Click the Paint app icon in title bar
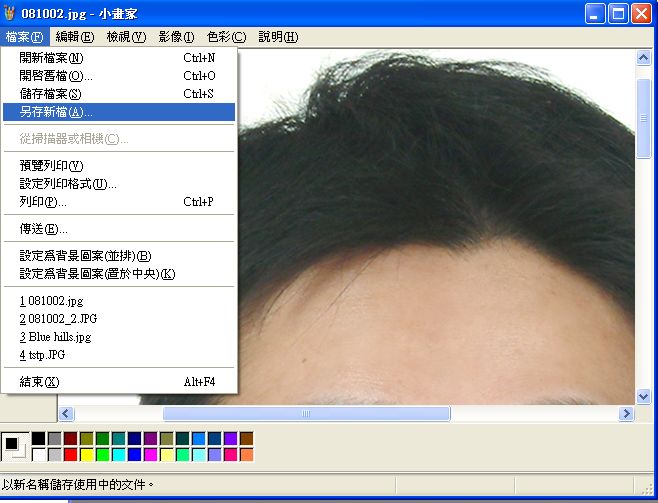The height and width of the screenshot is (503, 658). (11, 13)
